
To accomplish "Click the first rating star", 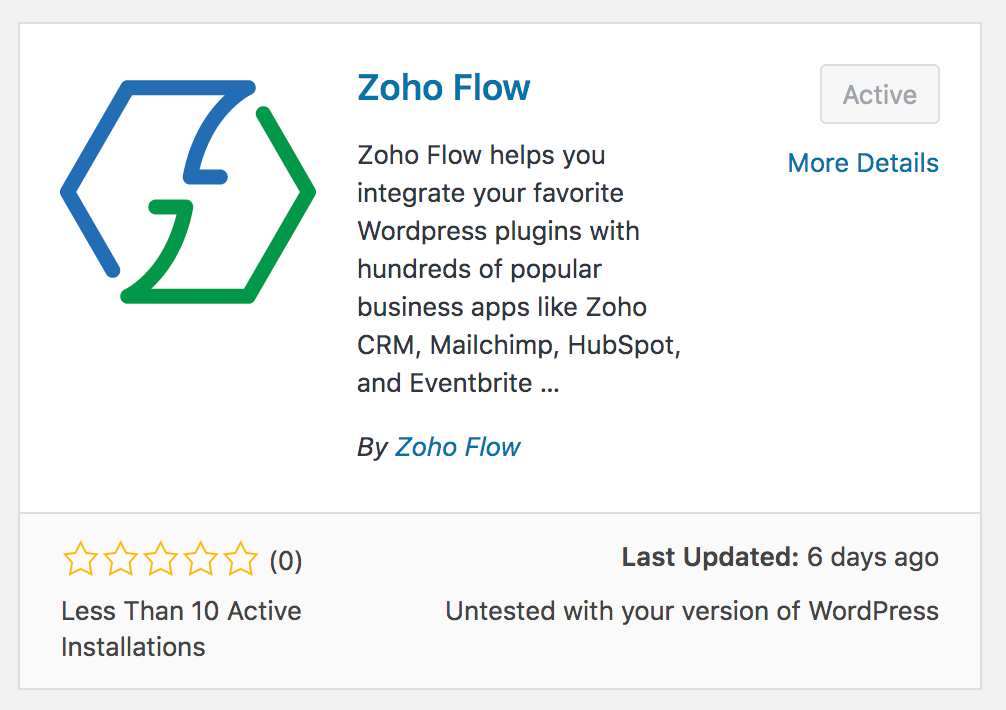I will point(78,560).
